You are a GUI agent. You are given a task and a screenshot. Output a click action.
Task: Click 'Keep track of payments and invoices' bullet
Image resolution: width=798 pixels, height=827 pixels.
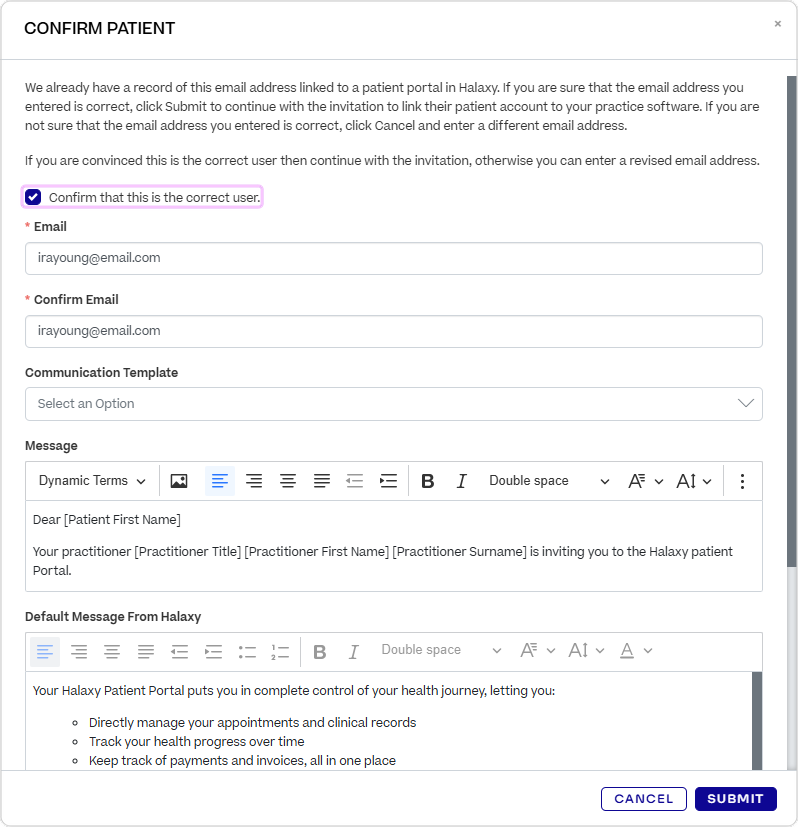pyautogui.click(x=242, y=761)
